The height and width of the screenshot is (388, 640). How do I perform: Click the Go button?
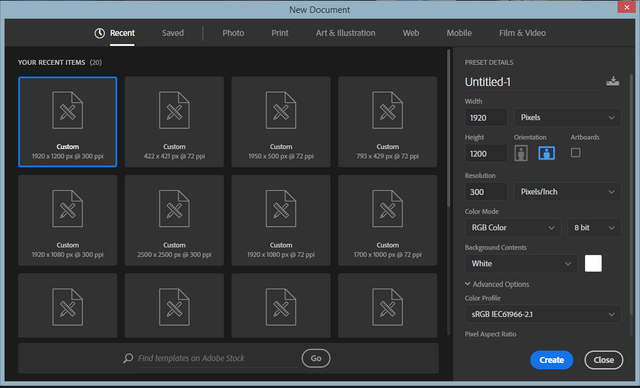tap(316, 358)
